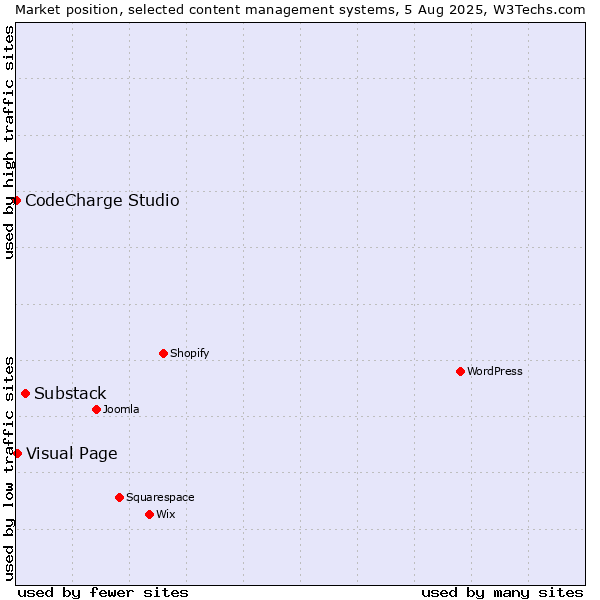Click the Shopify red data point
The image size is (600, 600).
163,353
